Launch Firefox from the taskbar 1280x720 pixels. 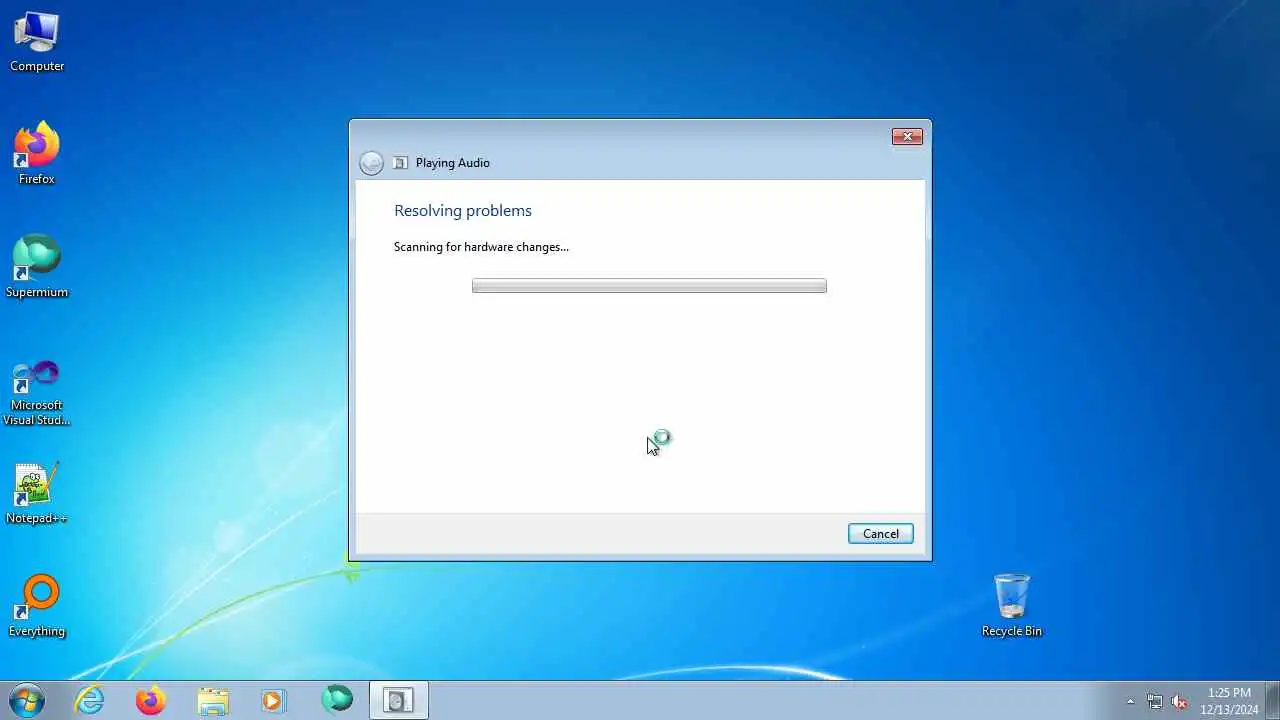(x=151, y=700)
